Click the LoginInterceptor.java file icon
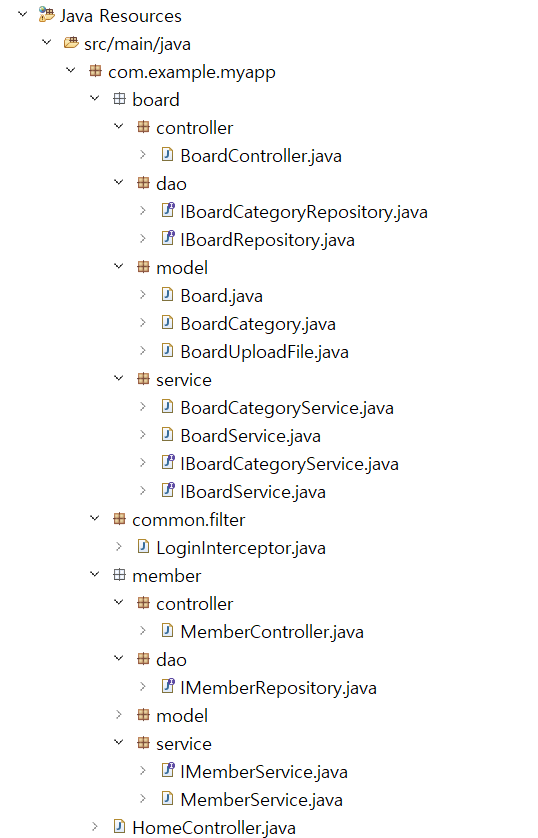This screenshot has height=838, width=538. point(143,546)
